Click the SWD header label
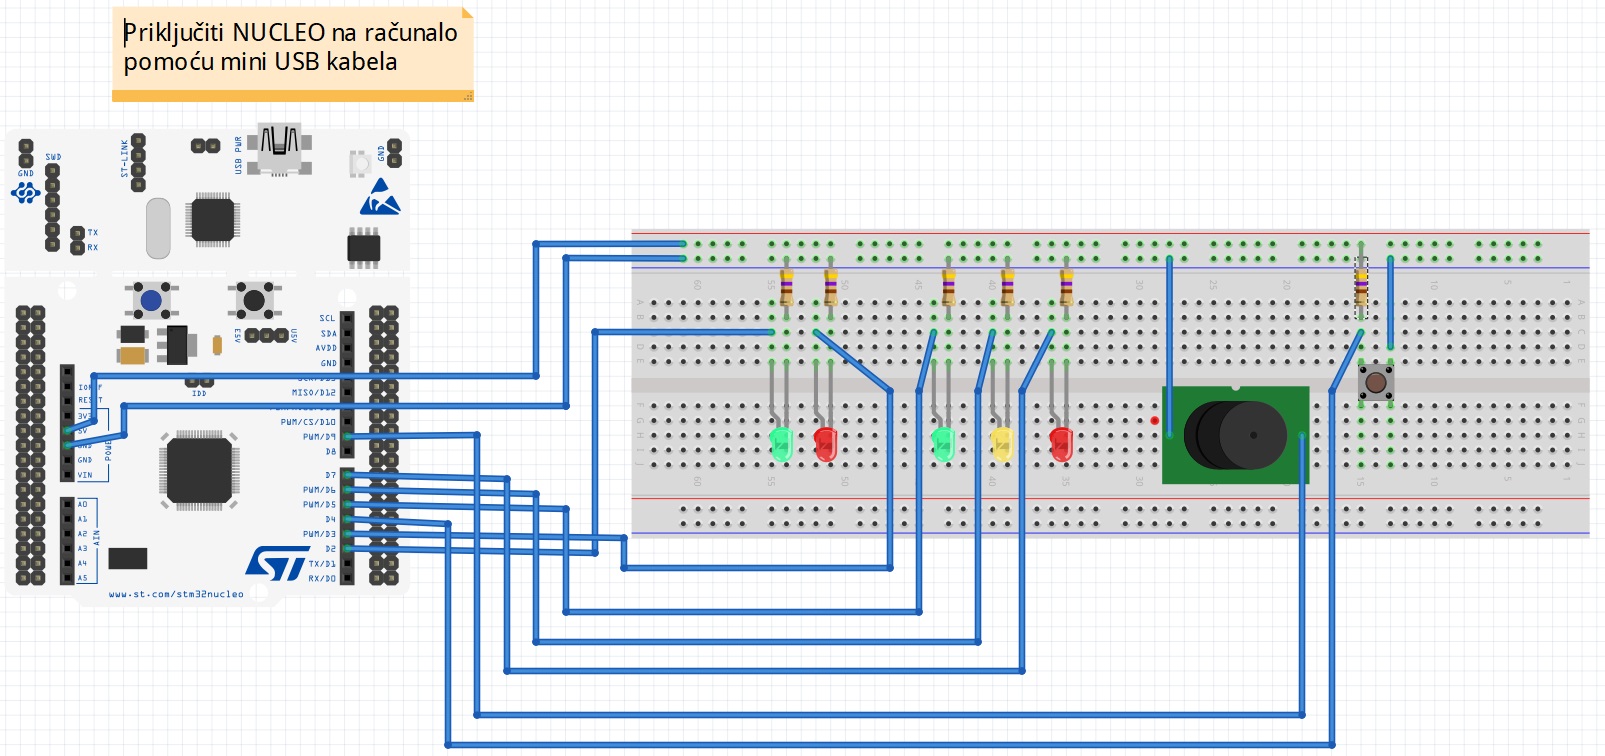The image size is (1605, 756). click(53, 157)
